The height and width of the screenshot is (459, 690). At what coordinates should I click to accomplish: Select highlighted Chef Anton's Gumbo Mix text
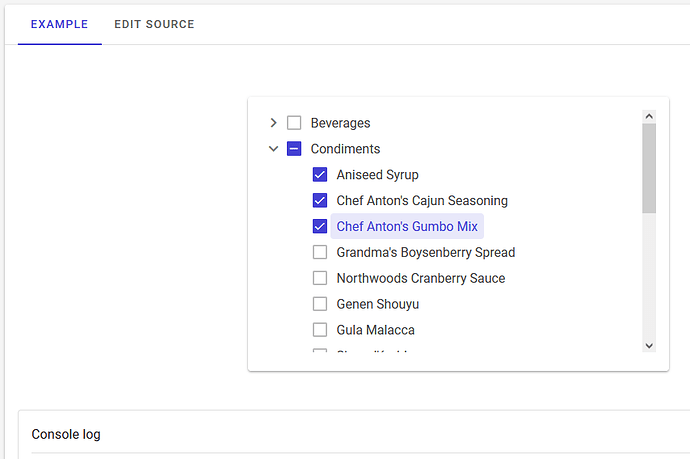coord(407,226)
